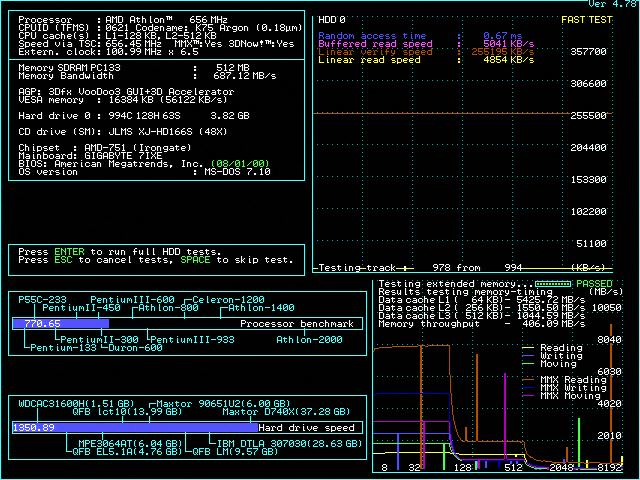The height and width of the screenshot is (480, 640).
Task: Click the yellow Reading legend entry
Action: pos(552,348)
